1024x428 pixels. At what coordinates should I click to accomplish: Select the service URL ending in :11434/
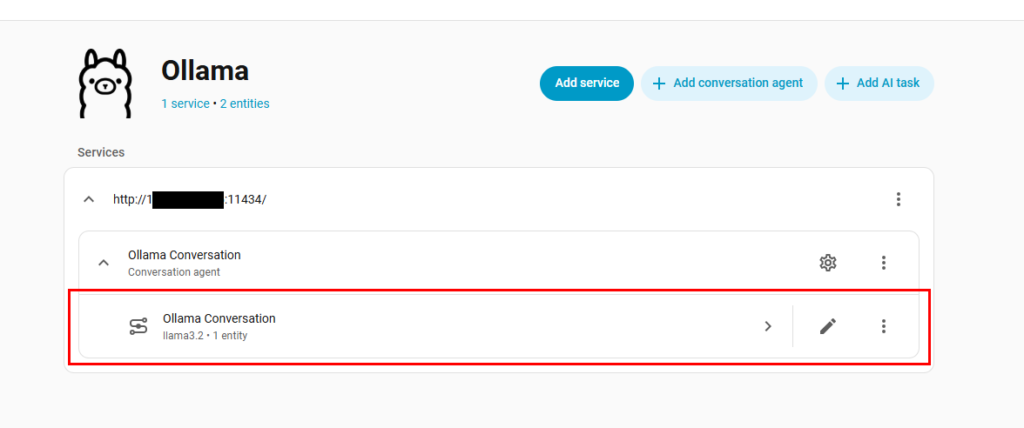point(190,200)
